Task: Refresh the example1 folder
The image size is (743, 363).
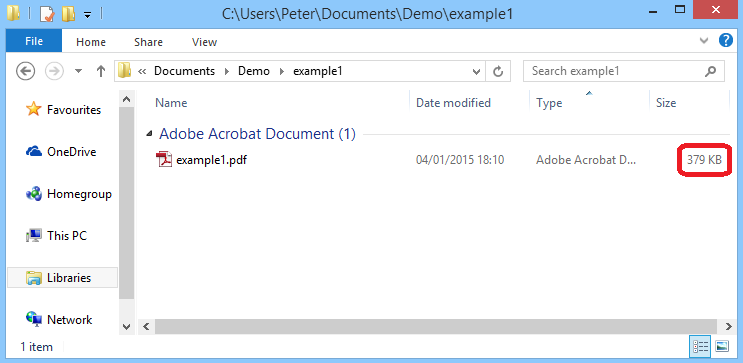Action: [x=498, y=72]
